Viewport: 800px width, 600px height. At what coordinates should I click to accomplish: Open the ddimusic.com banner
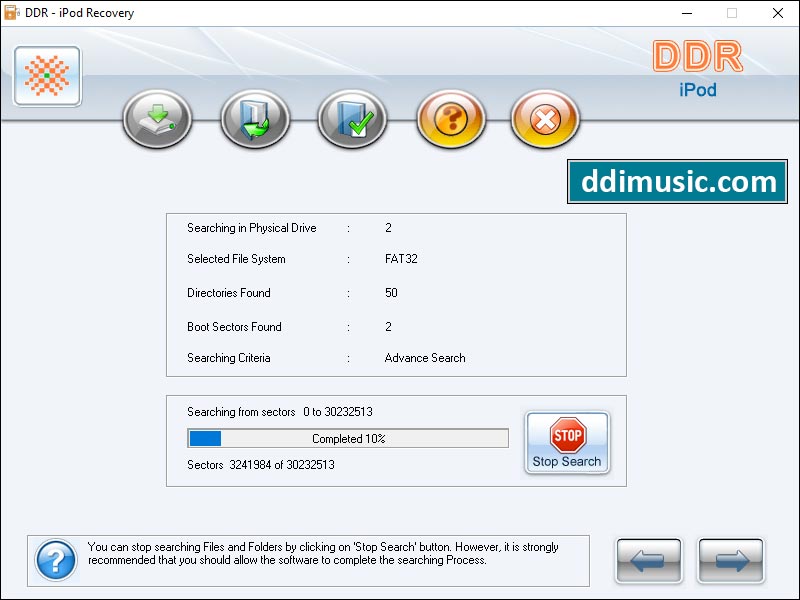(678, 182)
